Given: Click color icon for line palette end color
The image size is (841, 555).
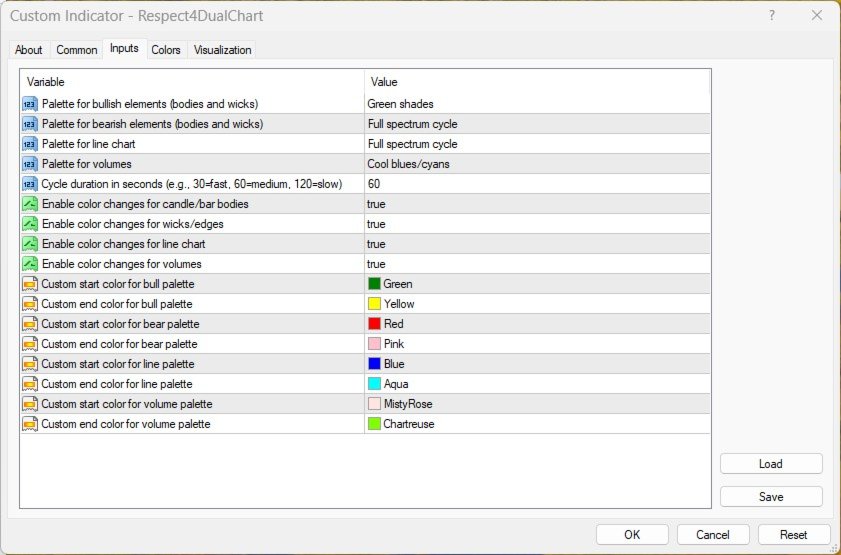Looking at the screenshot, I should (x=30, y=384).
